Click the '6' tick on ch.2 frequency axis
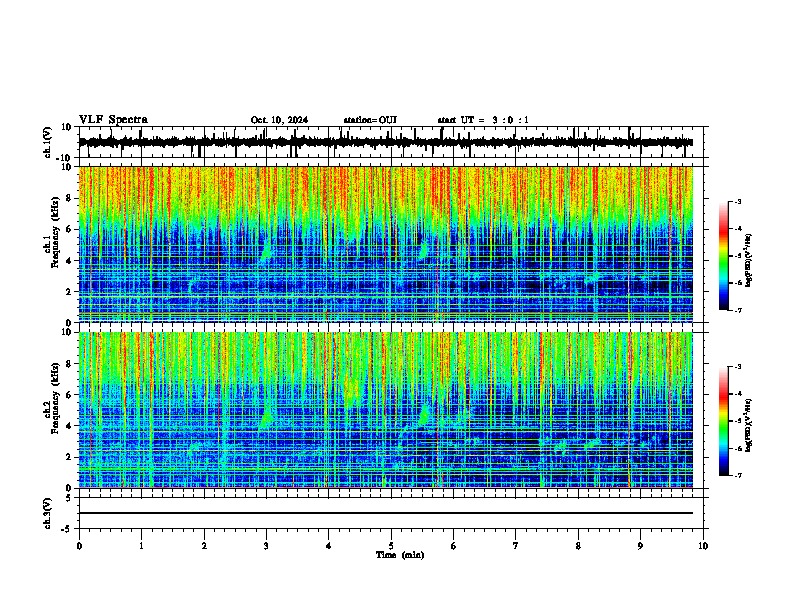Viewport: 792px width, 612px height. pos(69,395)
